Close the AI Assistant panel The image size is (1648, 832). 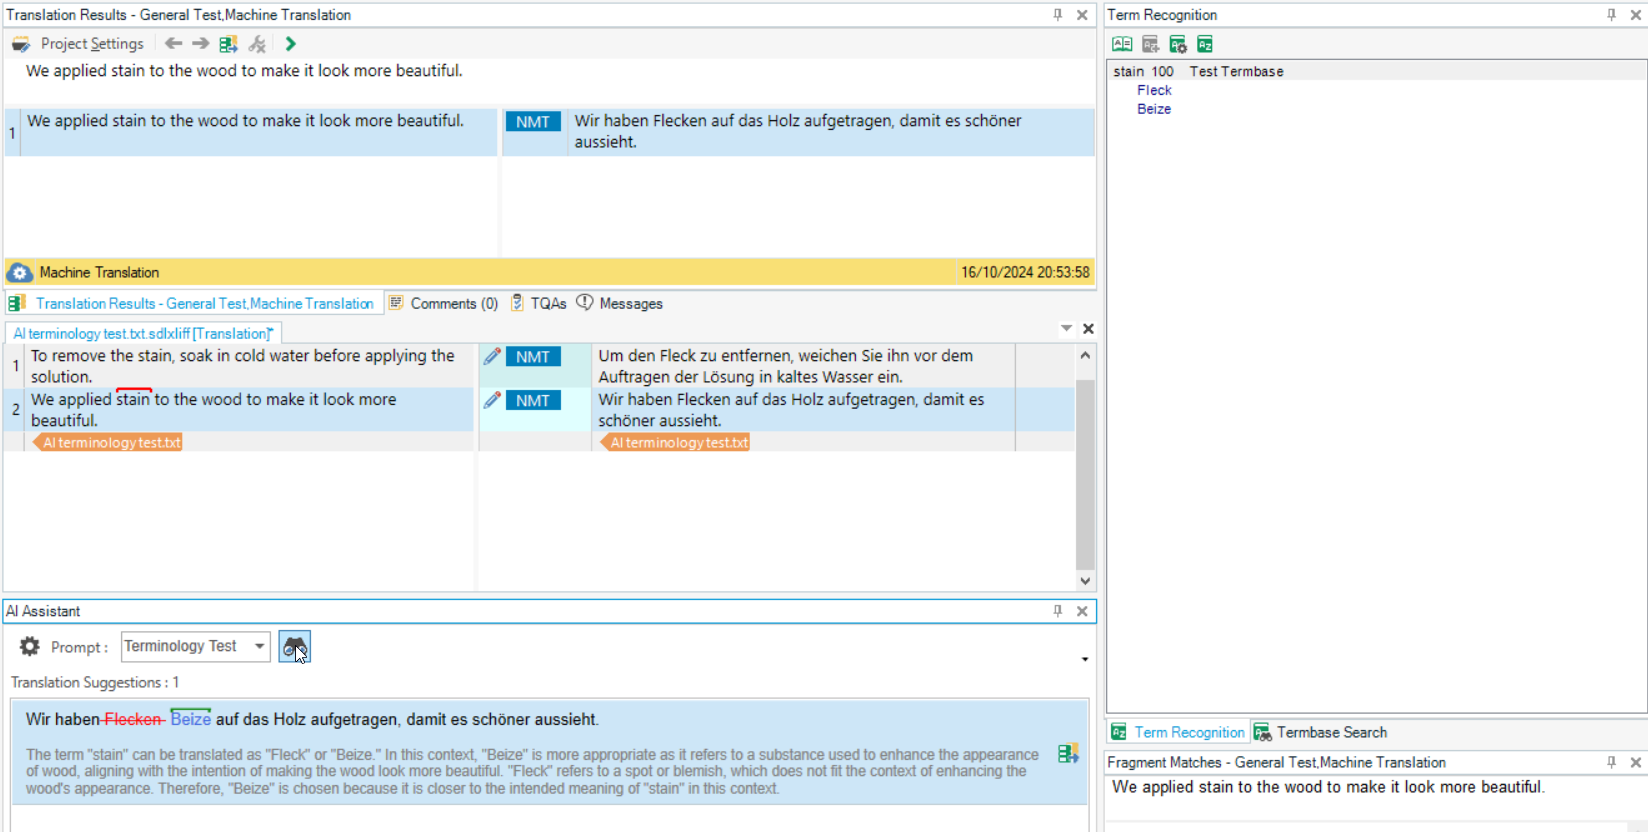(x=1081, y=611)
